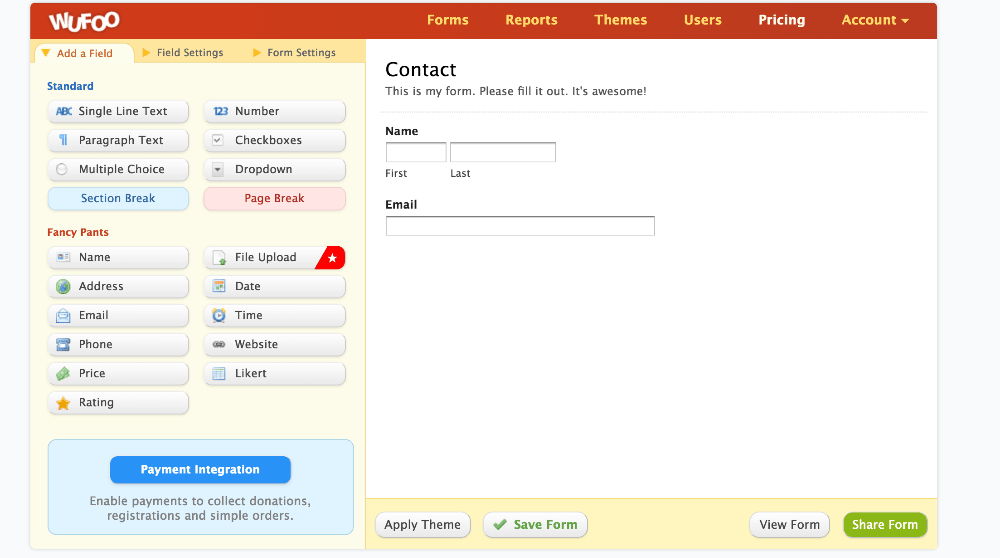1000x558 pixels.
Task: Click the Email input box in the form
Action: [520, 226]
